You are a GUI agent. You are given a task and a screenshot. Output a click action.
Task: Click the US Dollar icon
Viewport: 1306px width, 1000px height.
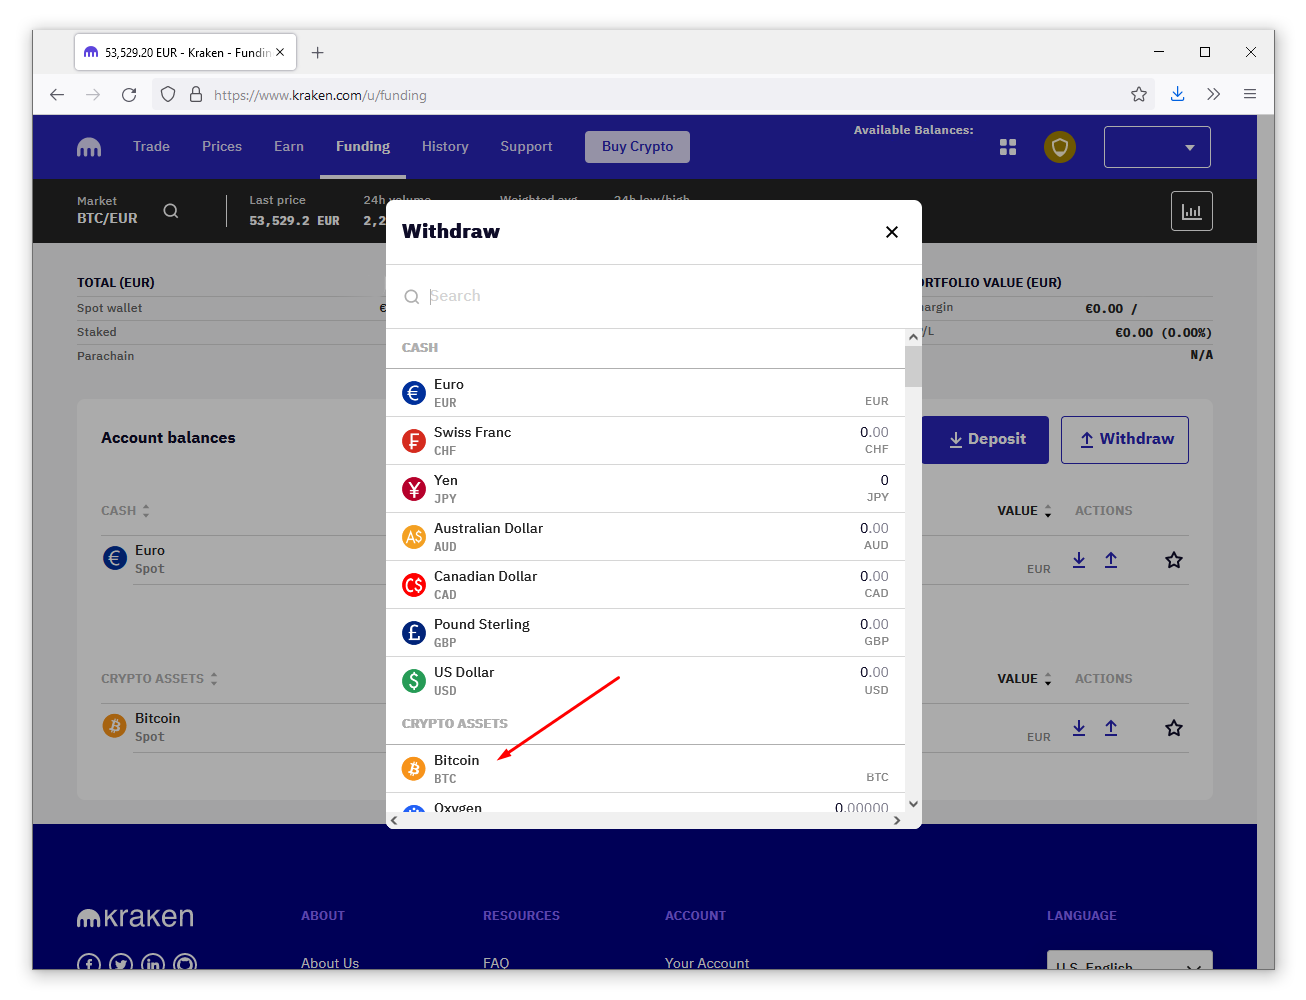point(414,681)
